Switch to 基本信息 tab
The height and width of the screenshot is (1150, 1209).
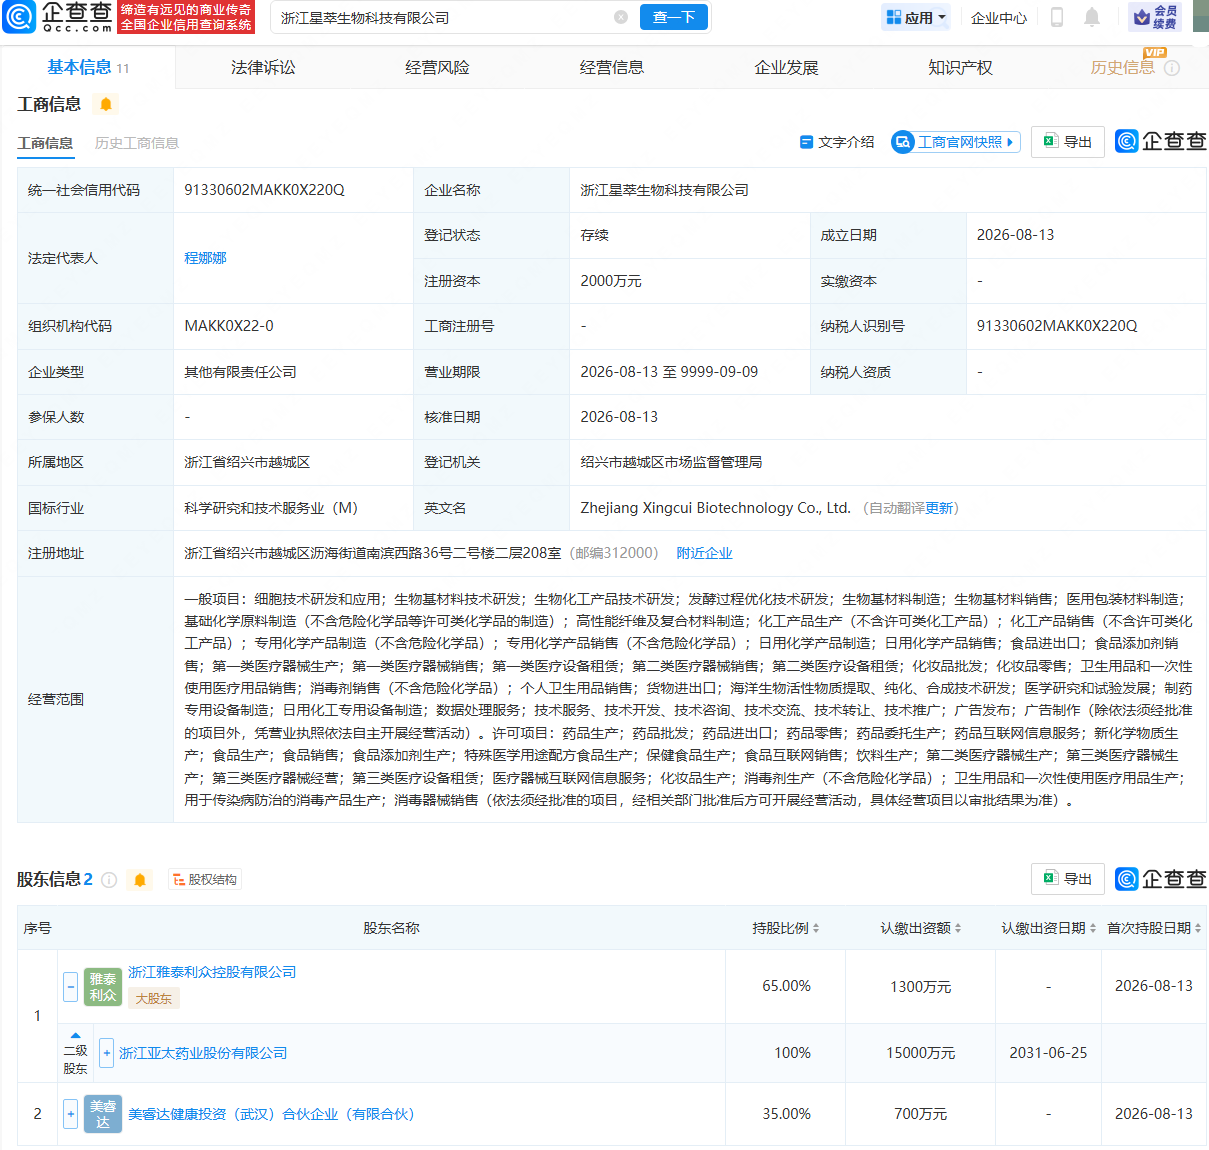click(88, 67)
